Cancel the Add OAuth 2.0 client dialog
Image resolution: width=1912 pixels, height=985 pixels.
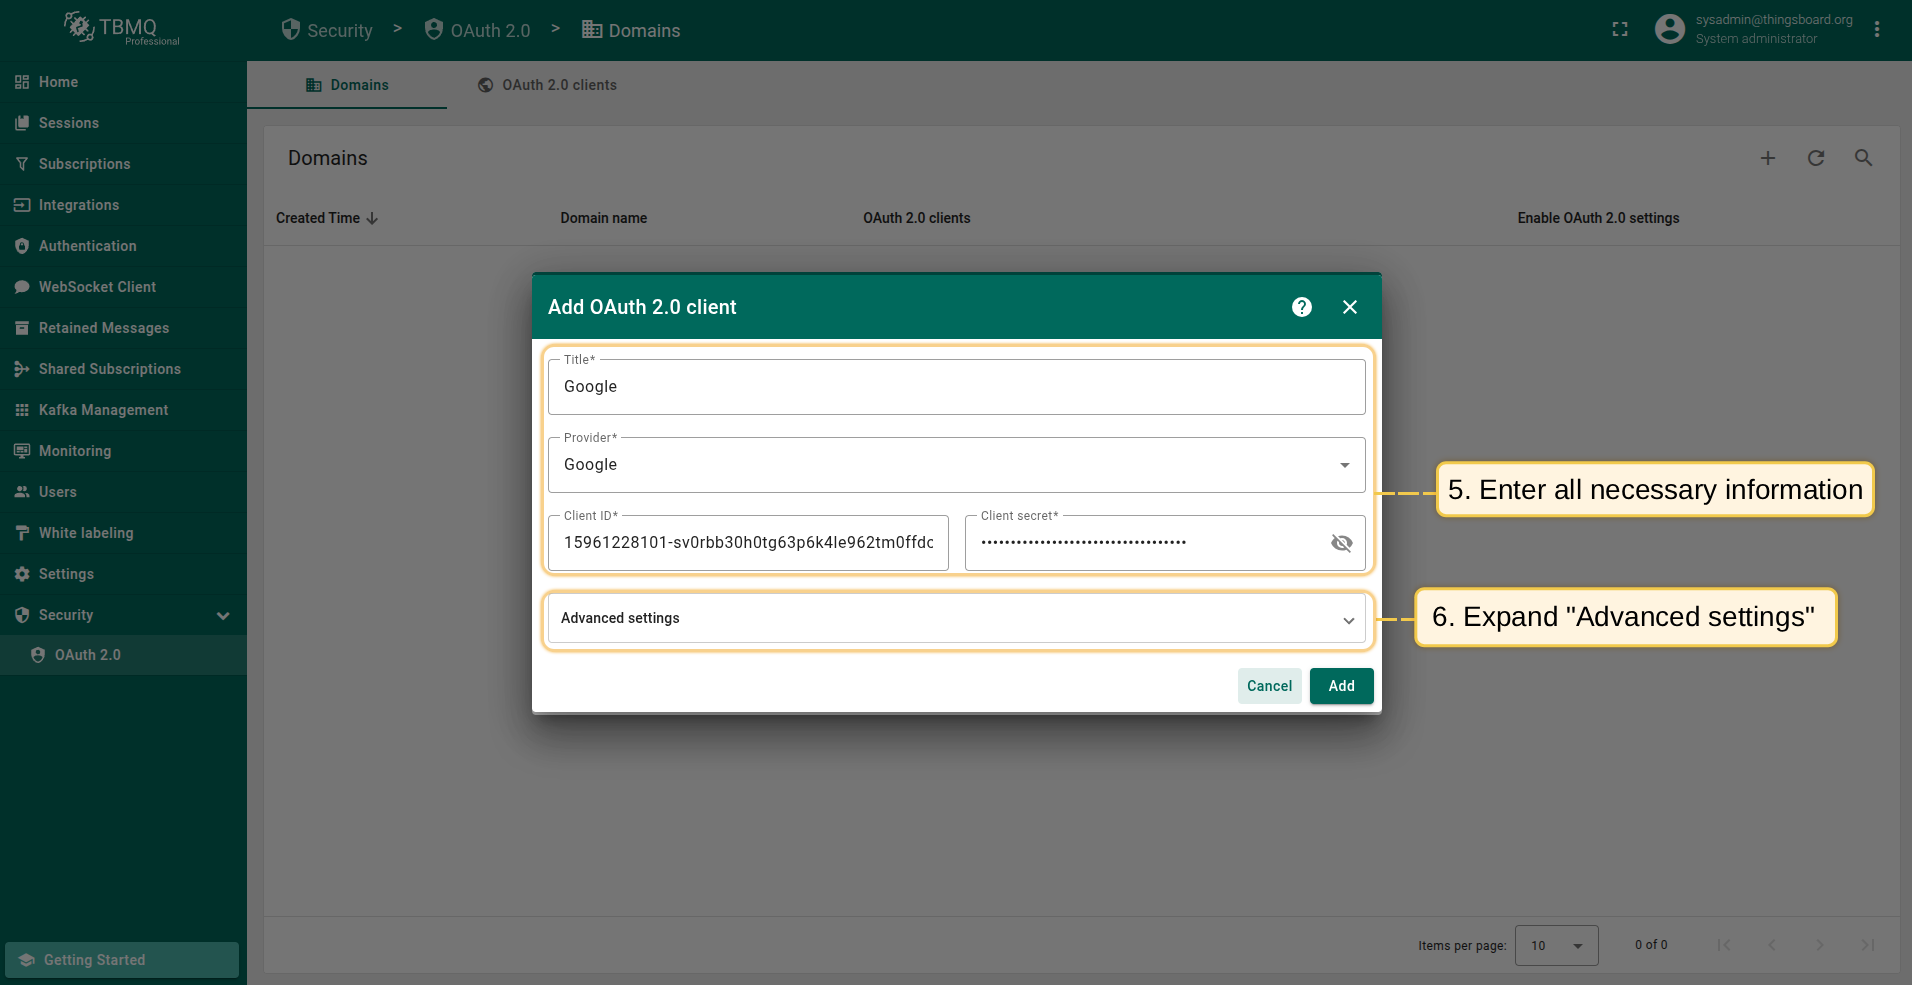(1268, 686)
